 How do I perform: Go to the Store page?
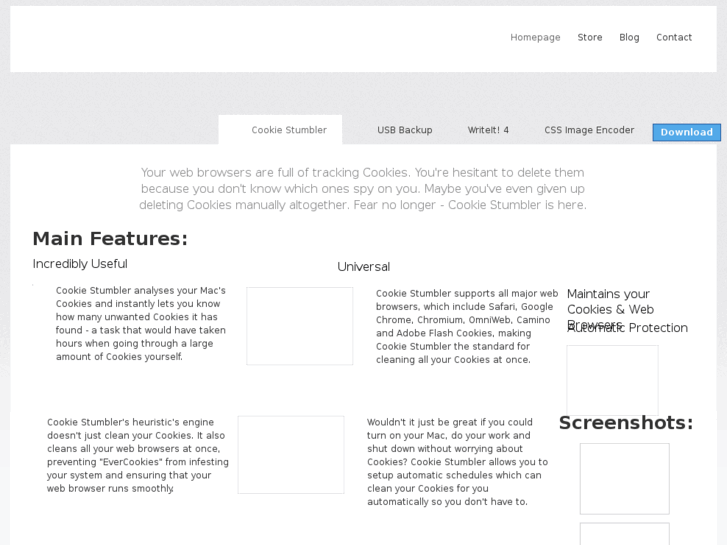coord(590,37)
